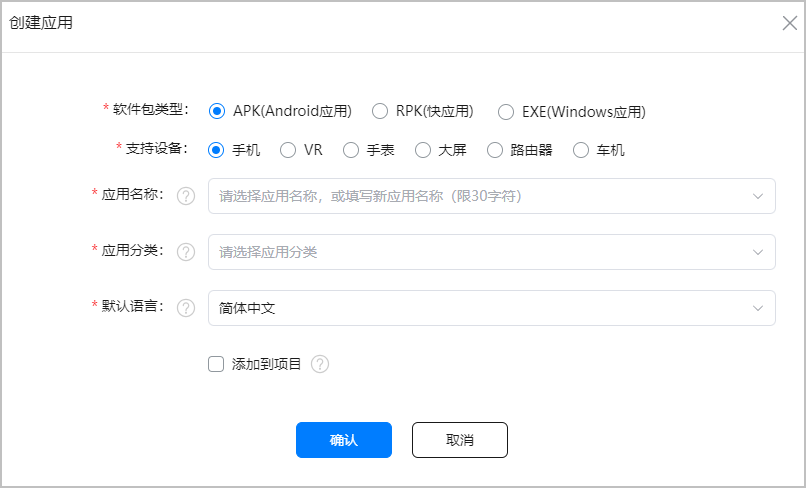
Task: Select RPK(快应用) package type
Action: (x=380, y=111)
